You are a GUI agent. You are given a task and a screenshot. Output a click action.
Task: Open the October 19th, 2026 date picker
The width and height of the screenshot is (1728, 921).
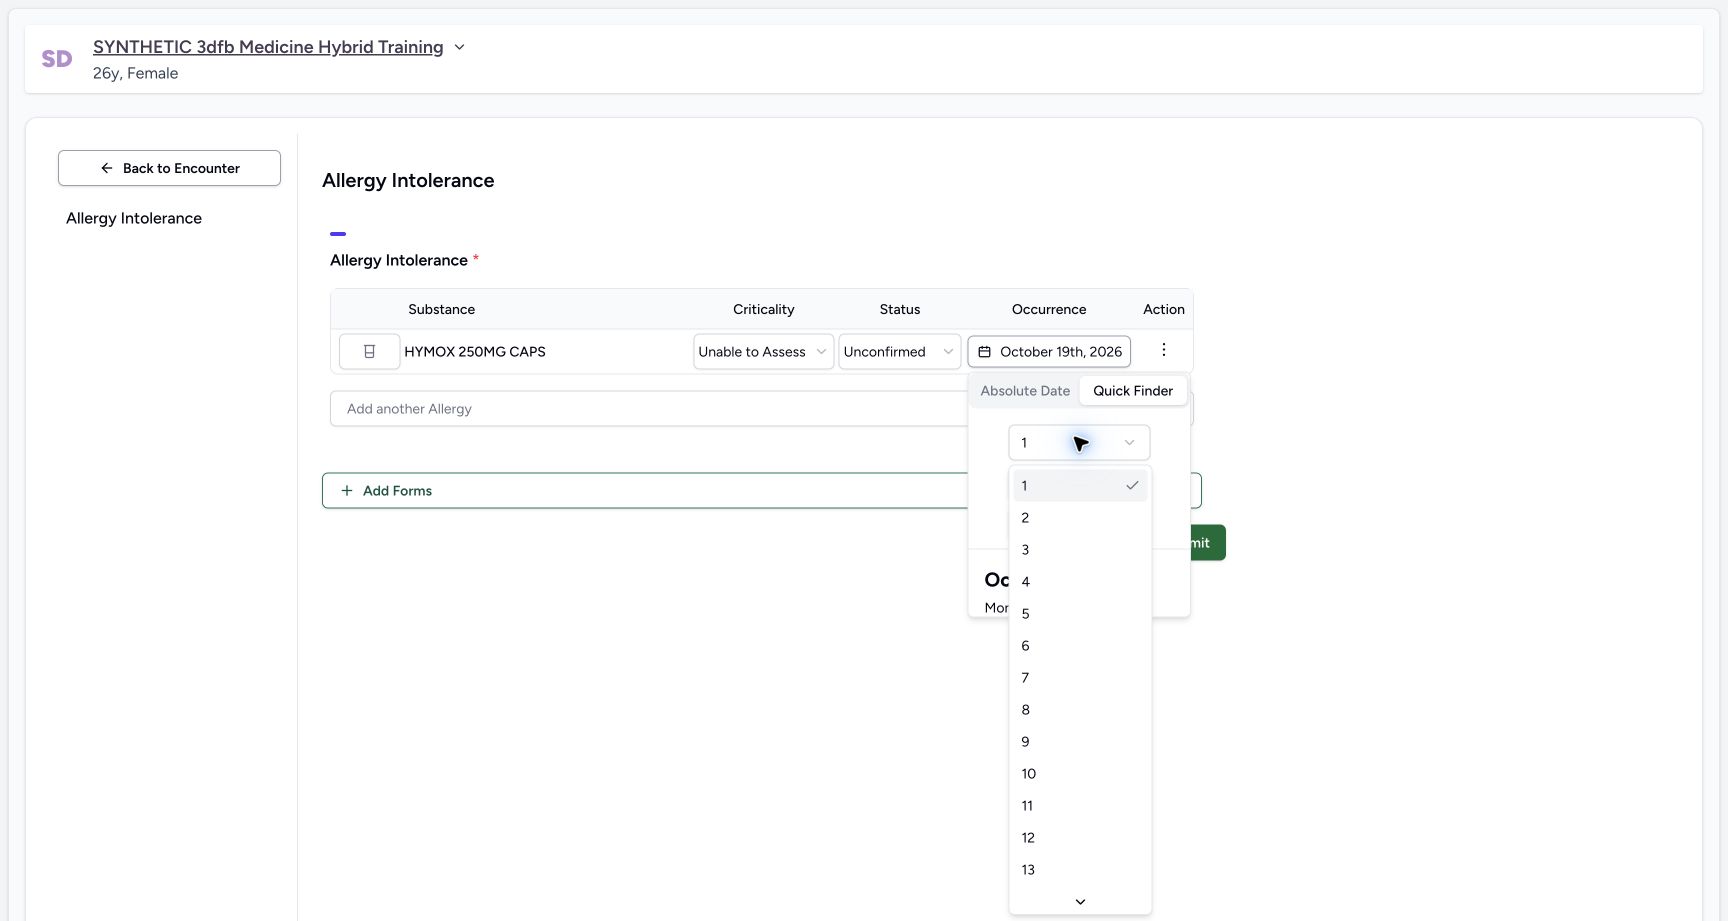pos(1049,352)
